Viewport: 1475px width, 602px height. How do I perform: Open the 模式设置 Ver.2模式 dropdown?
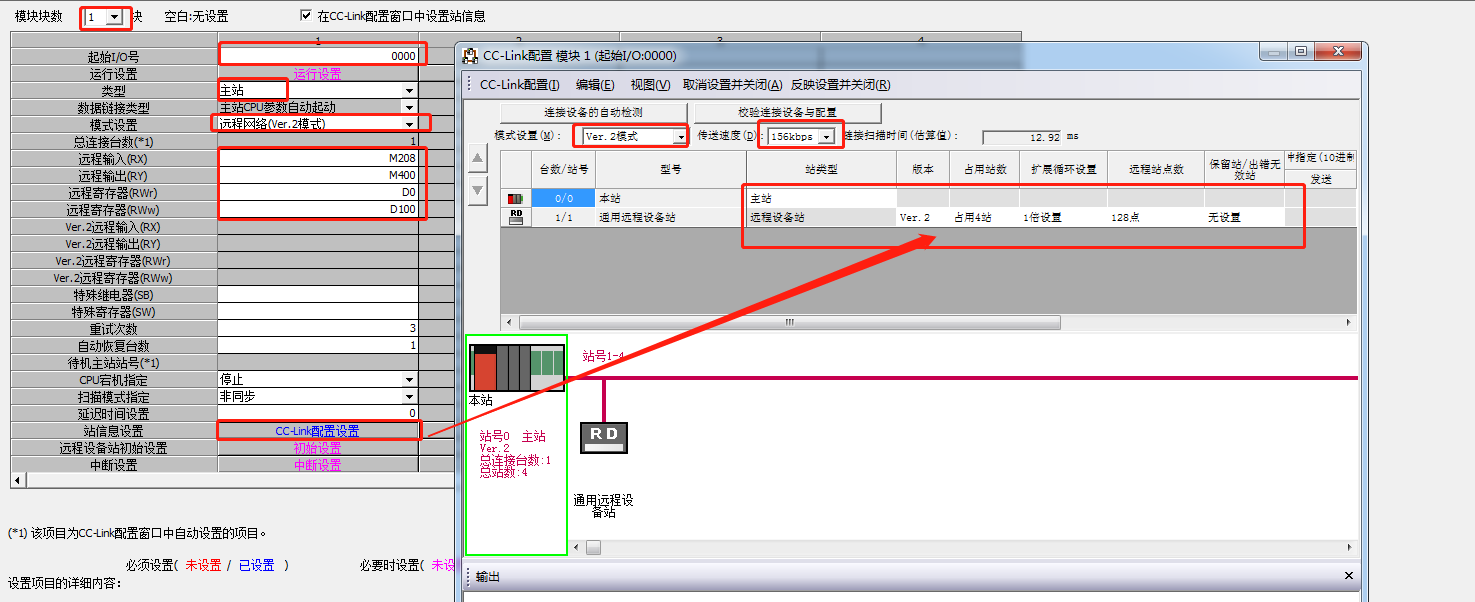tap(681, 137)
